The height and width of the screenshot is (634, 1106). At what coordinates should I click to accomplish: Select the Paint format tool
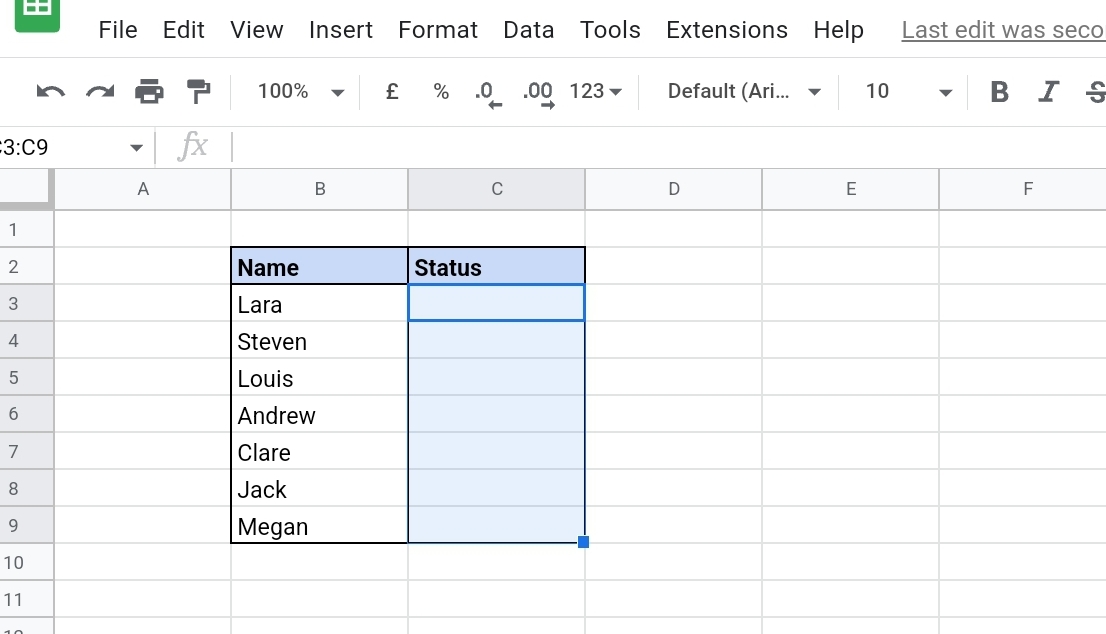[198, 91]
